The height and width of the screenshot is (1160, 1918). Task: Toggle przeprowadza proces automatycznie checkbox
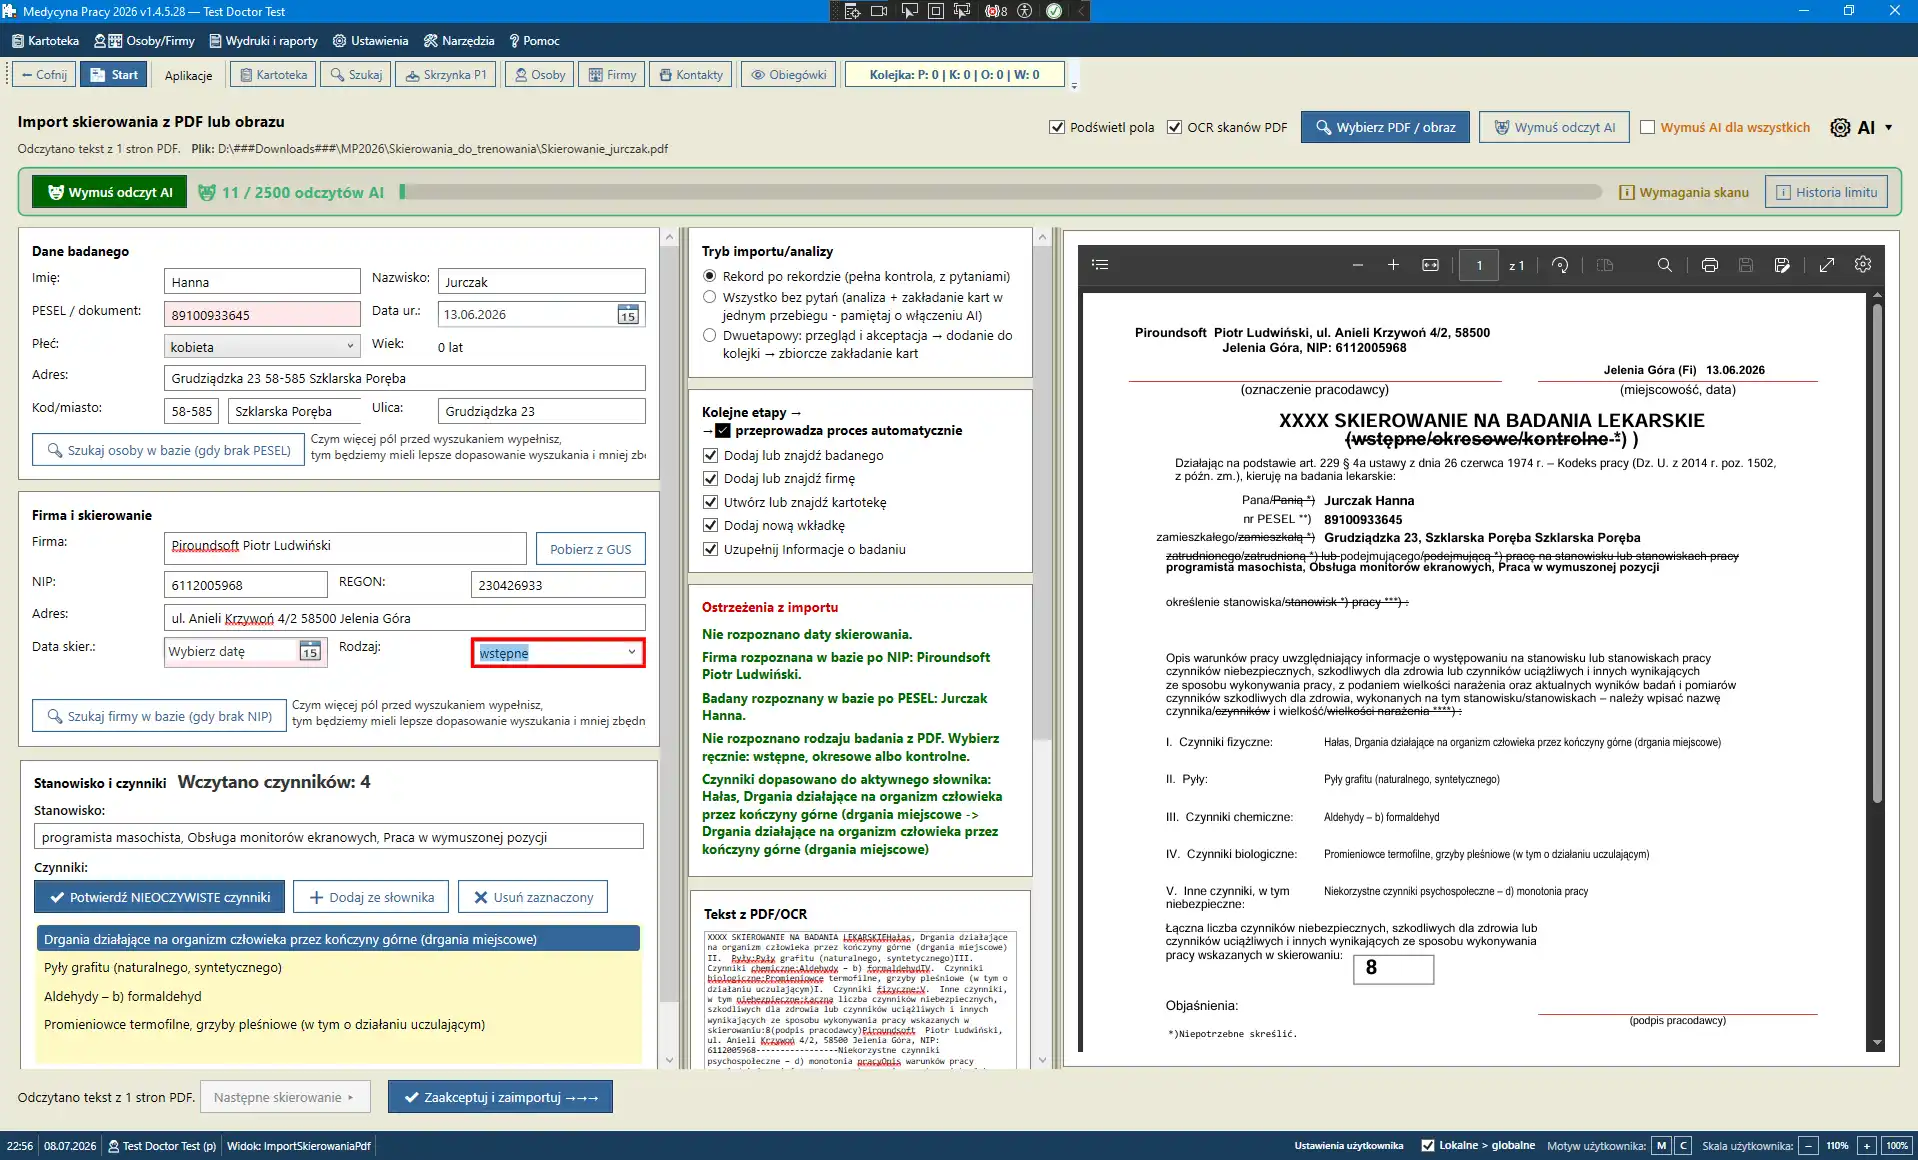[723, 431]
